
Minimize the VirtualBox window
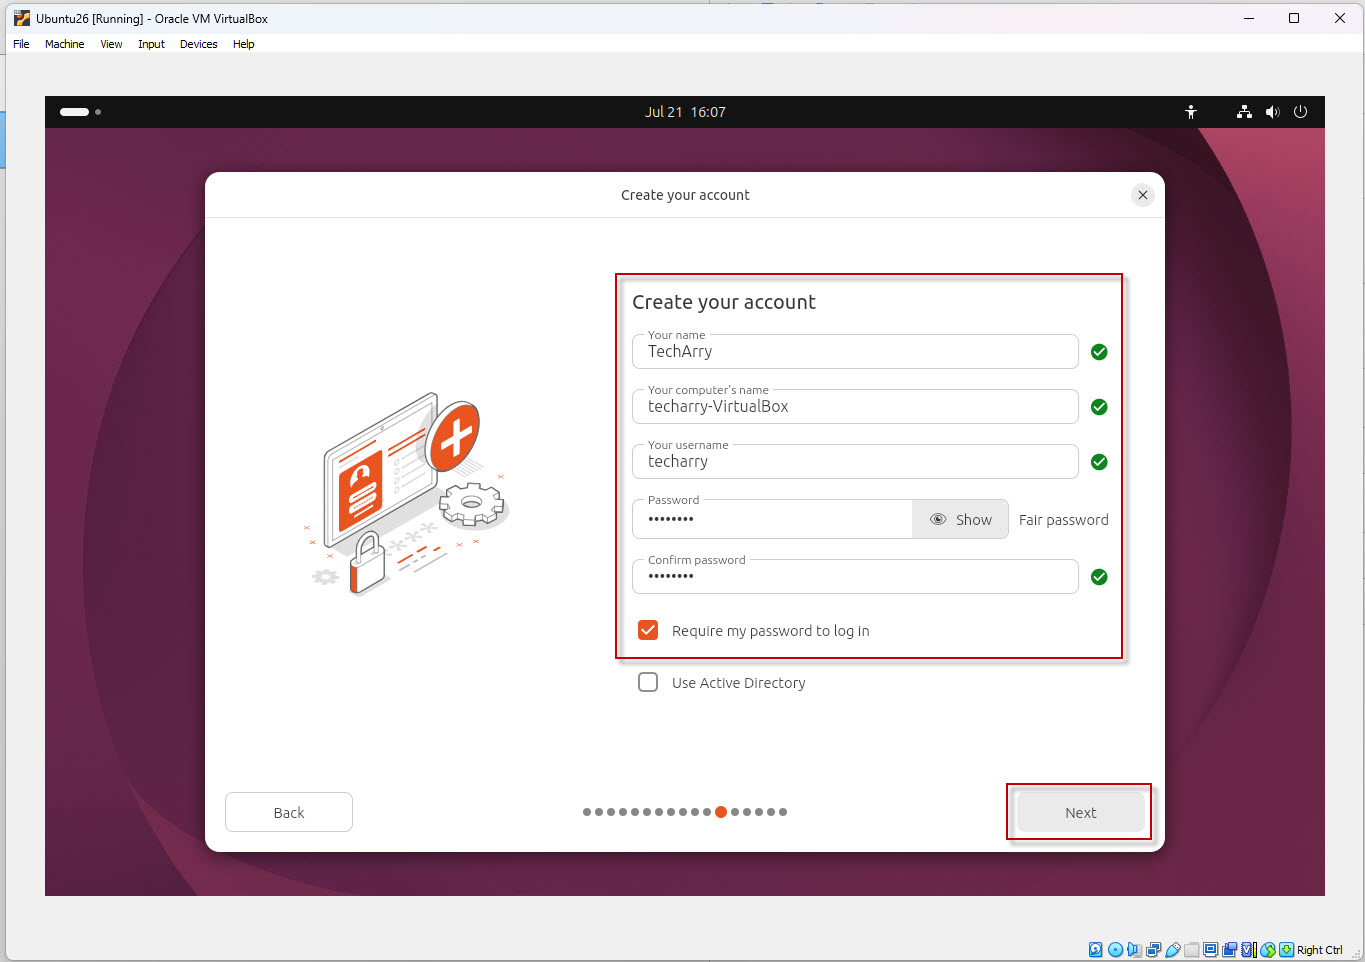click(x=1249, y=18)
